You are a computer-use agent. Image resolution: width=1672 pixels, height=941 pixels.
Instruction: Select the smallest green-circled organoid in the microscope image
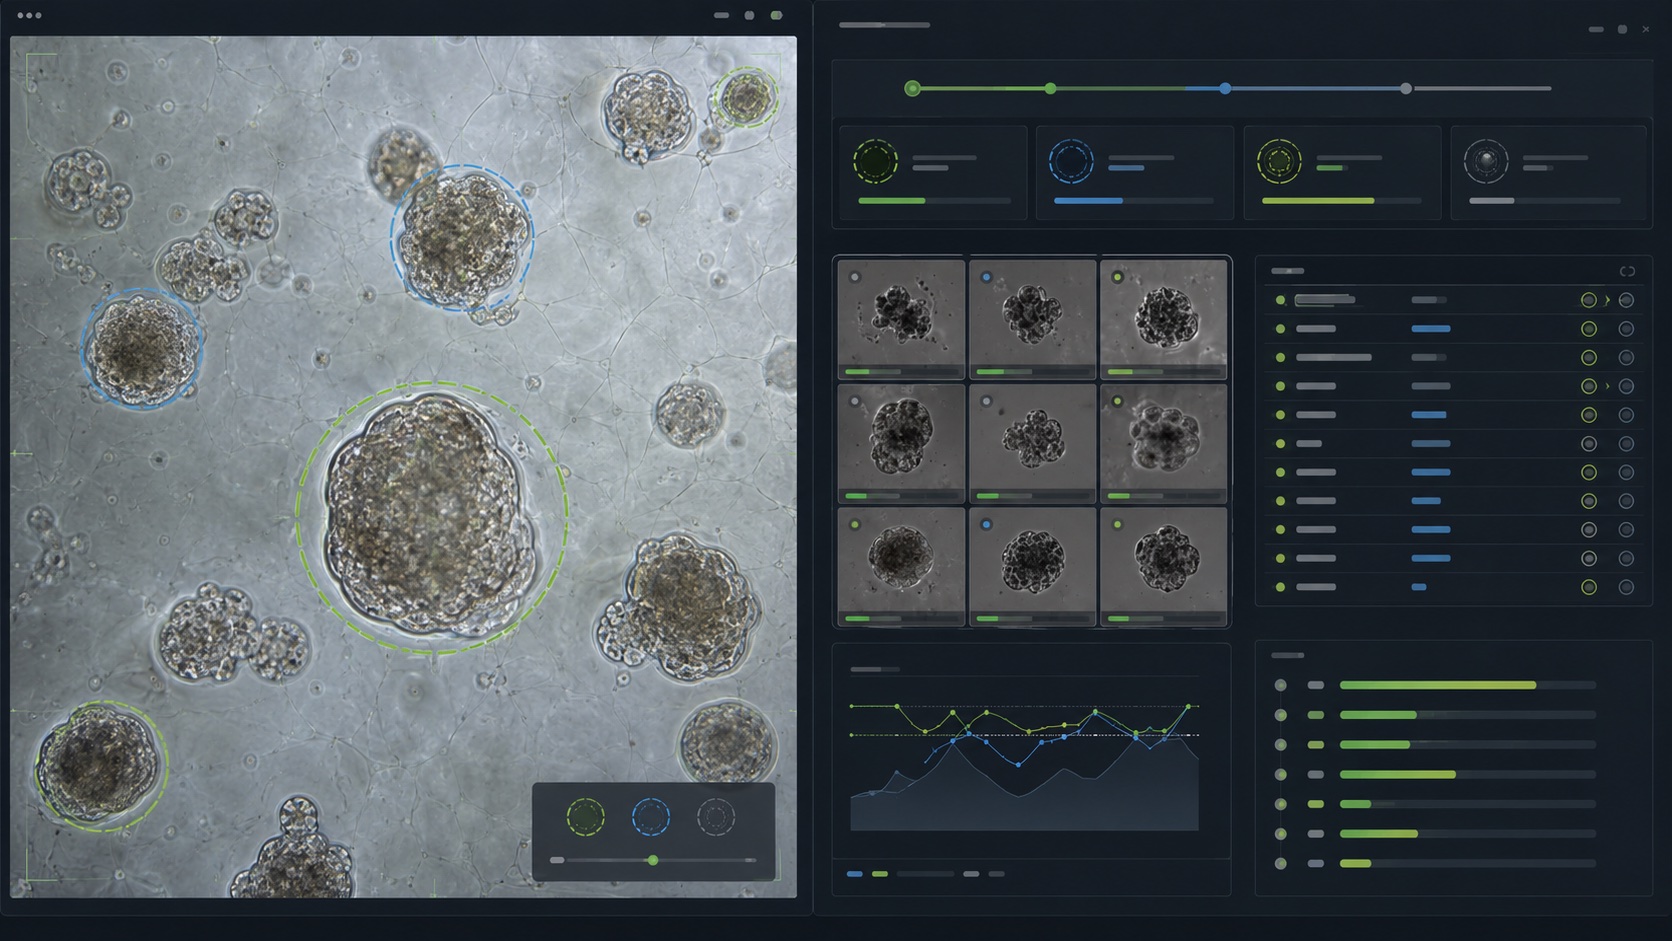745,97
